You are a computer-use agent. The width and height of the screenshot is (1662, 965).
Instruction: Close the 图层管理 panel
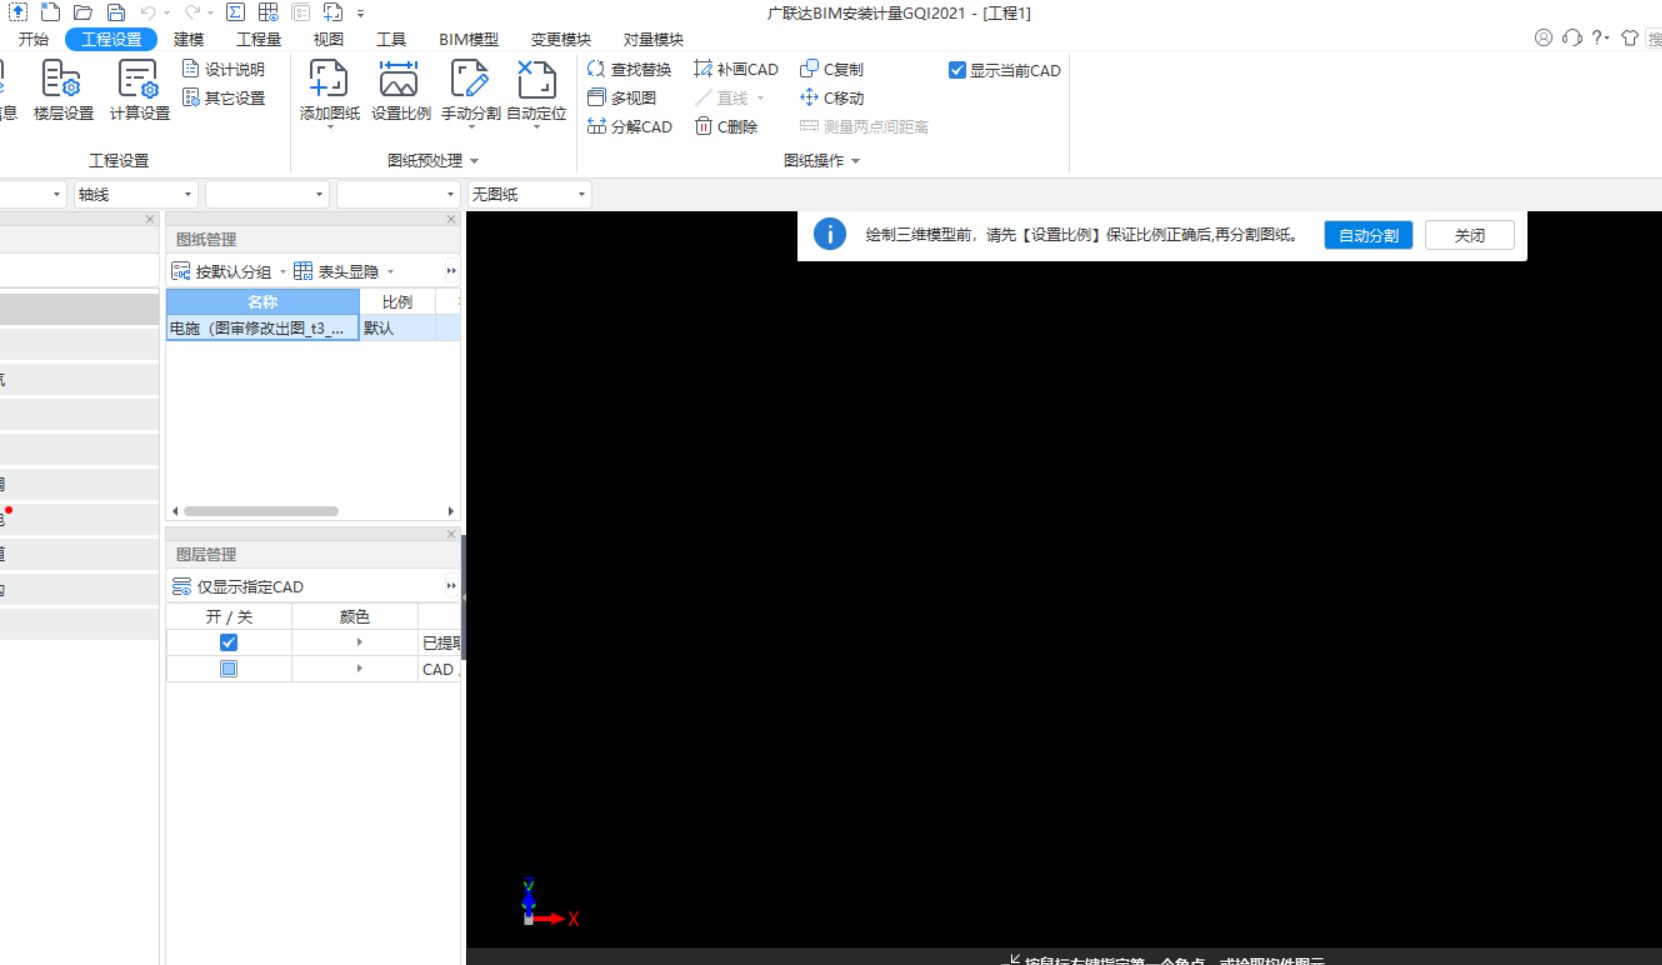coord(451,534)
